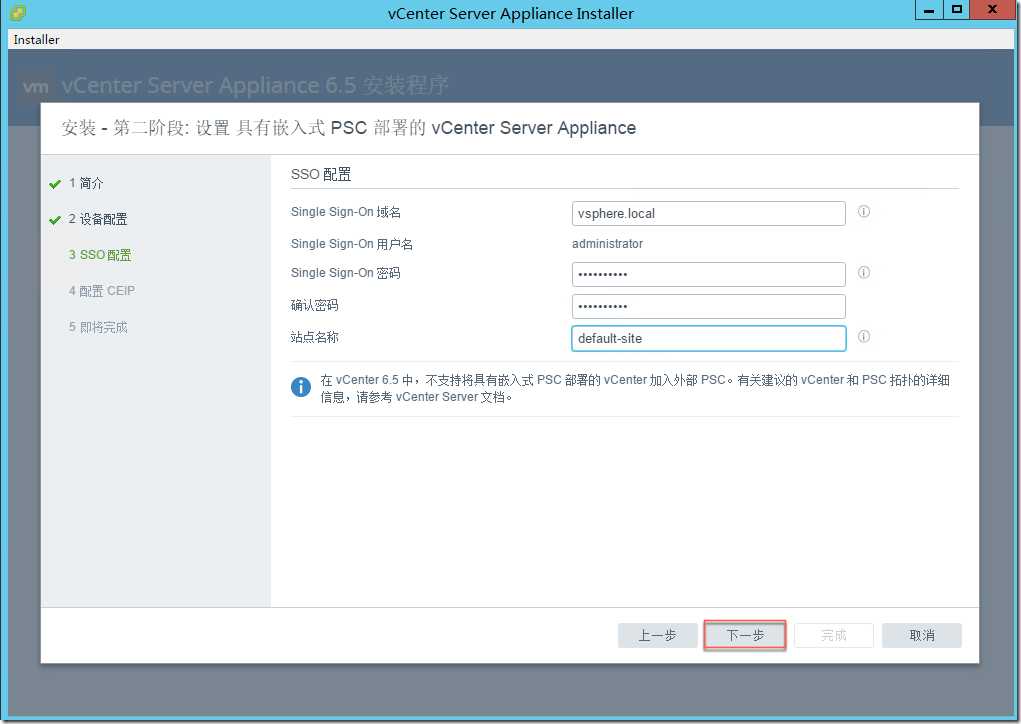Image resolution: width=1021 pixels, height=724 pixels.
Task: Click the blue information notice icon
Action: (301, 387)
